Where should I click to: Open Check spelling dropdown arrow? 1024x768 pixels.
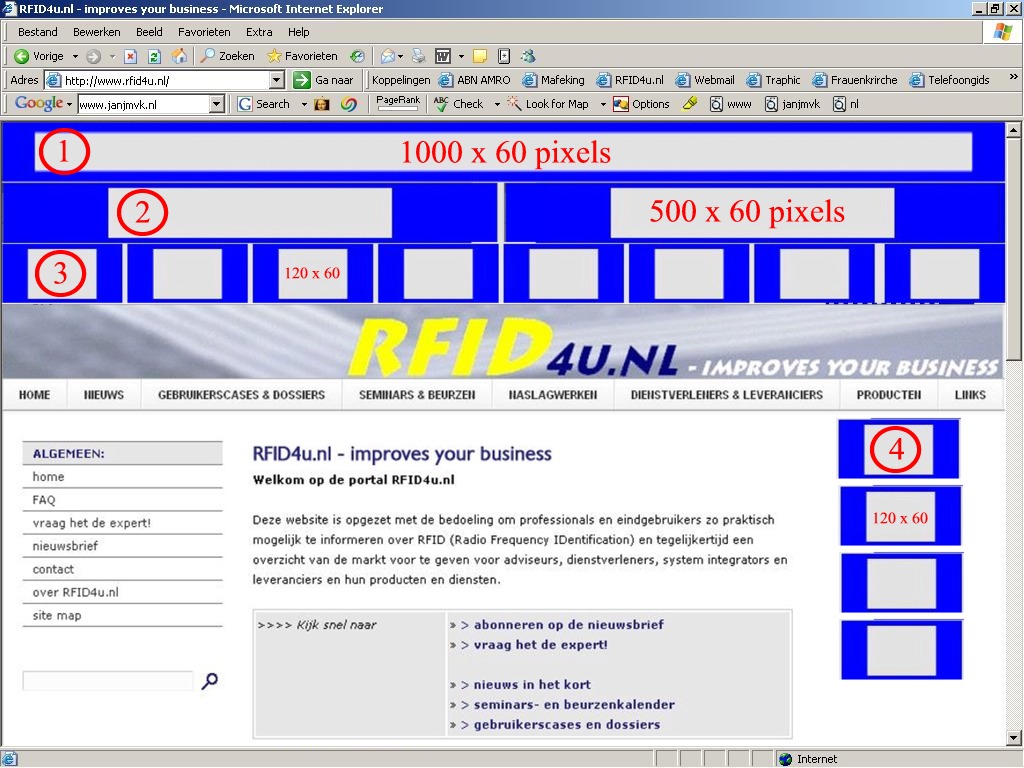497,104
